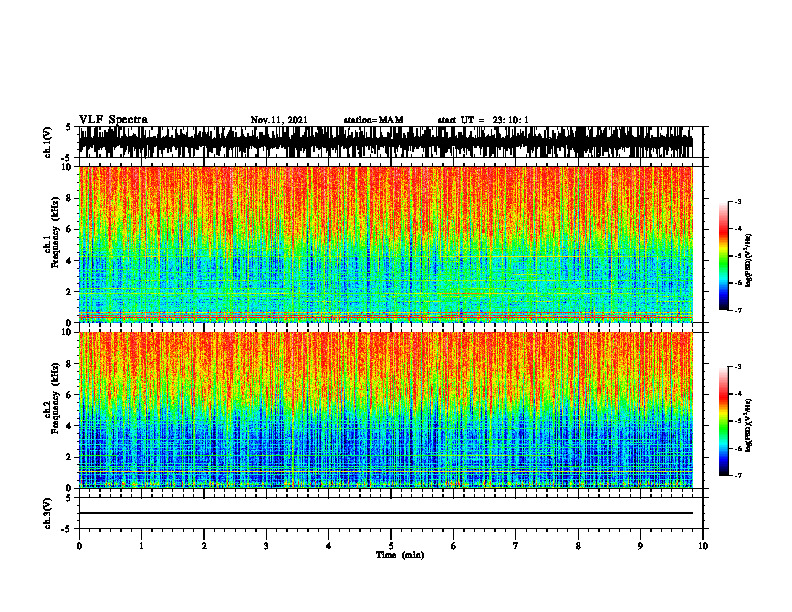Select the date "Nov.11, 2021" in header
This screenshot has height=612, width=792.
tap(279, 120)
